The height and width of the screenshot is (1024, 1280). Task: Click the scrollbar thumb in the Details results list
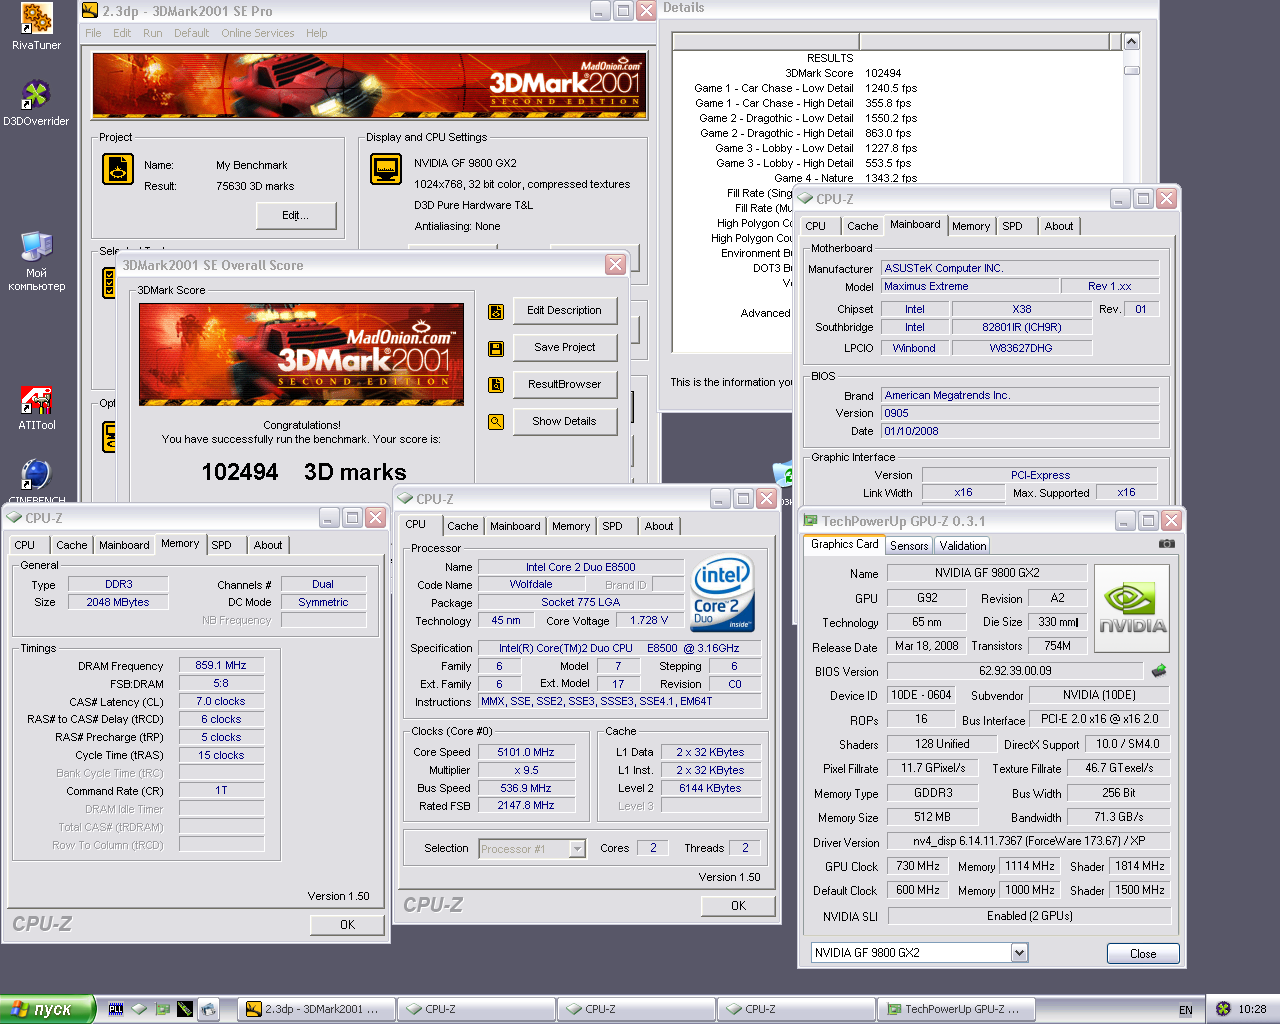pos(1131,70)
